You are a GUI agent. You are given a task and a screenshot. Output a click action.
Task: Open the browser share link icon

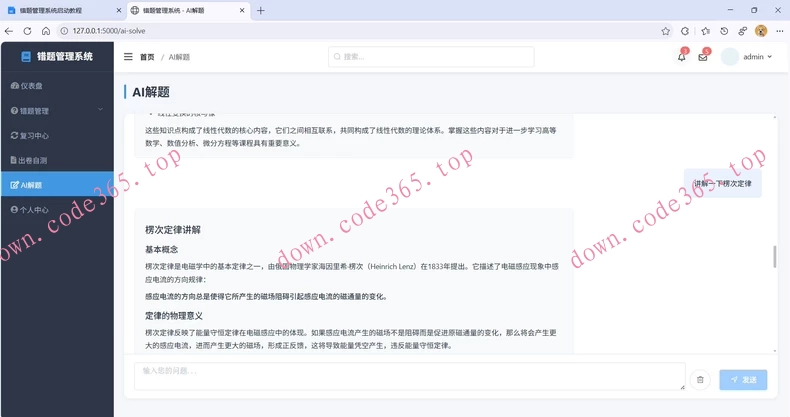coord(743,31)
